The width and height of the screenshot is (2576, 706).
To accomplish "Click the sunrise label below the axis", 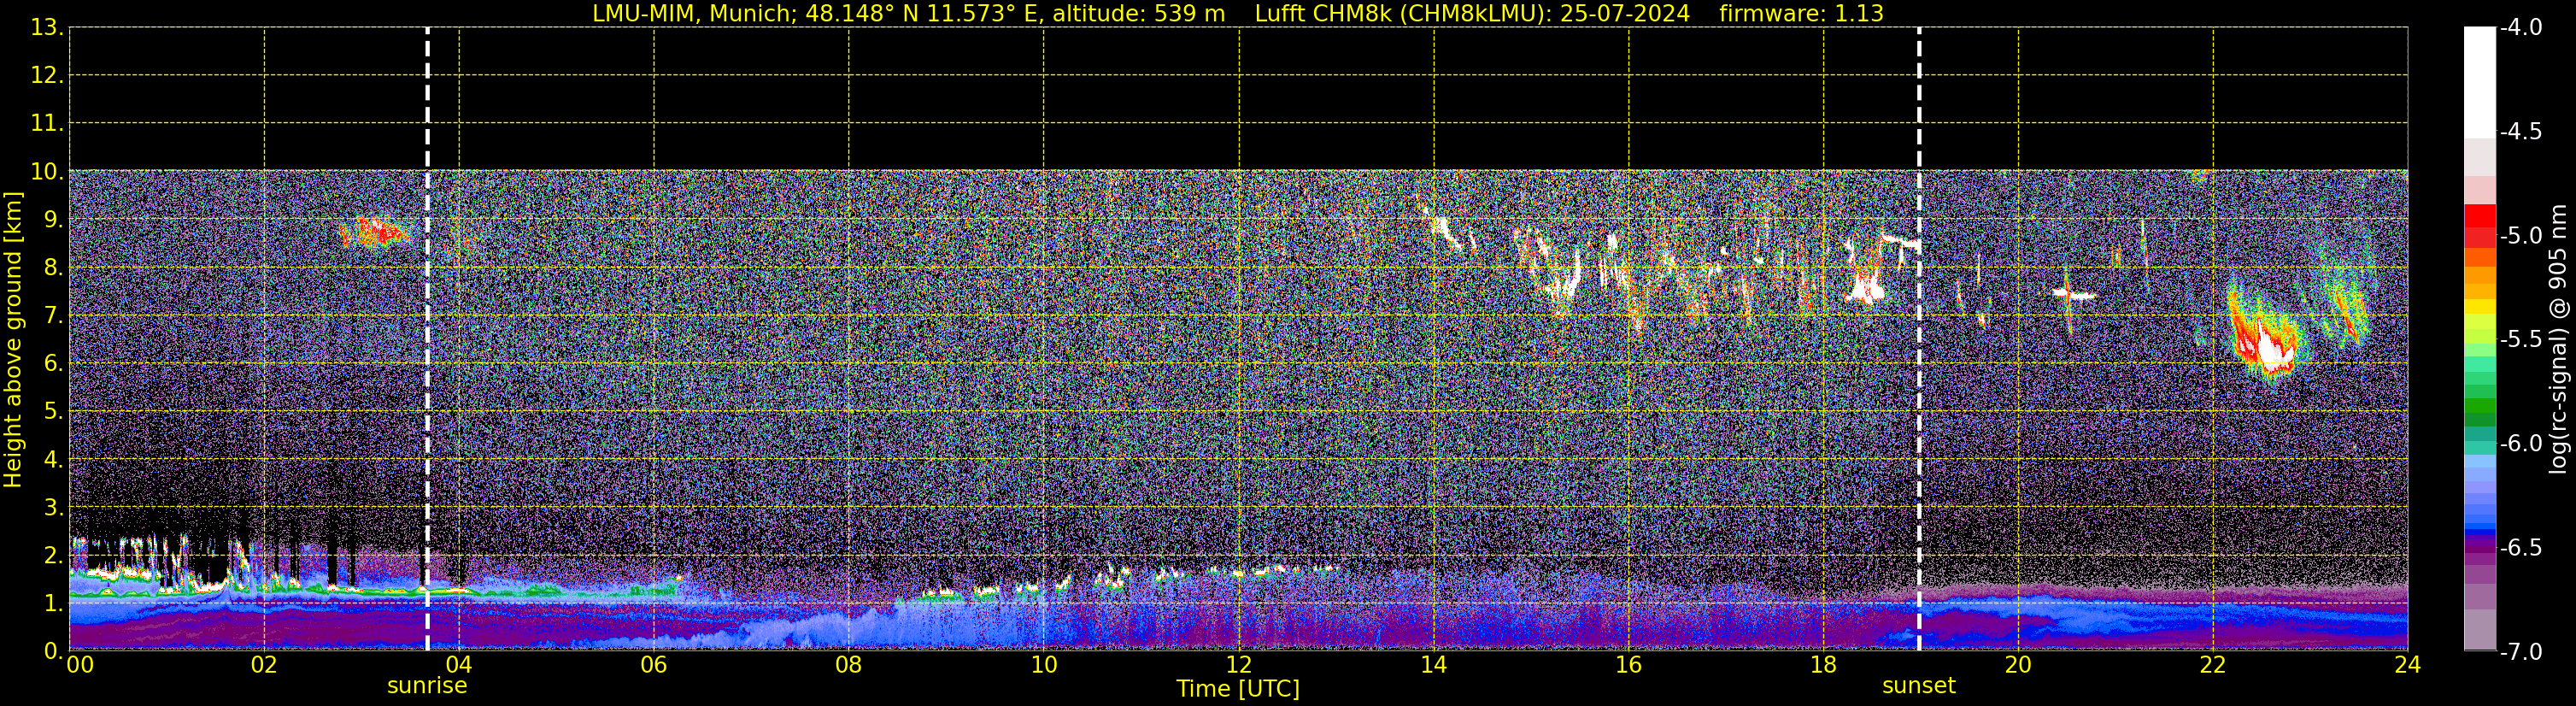I will [x=427, y=686].
